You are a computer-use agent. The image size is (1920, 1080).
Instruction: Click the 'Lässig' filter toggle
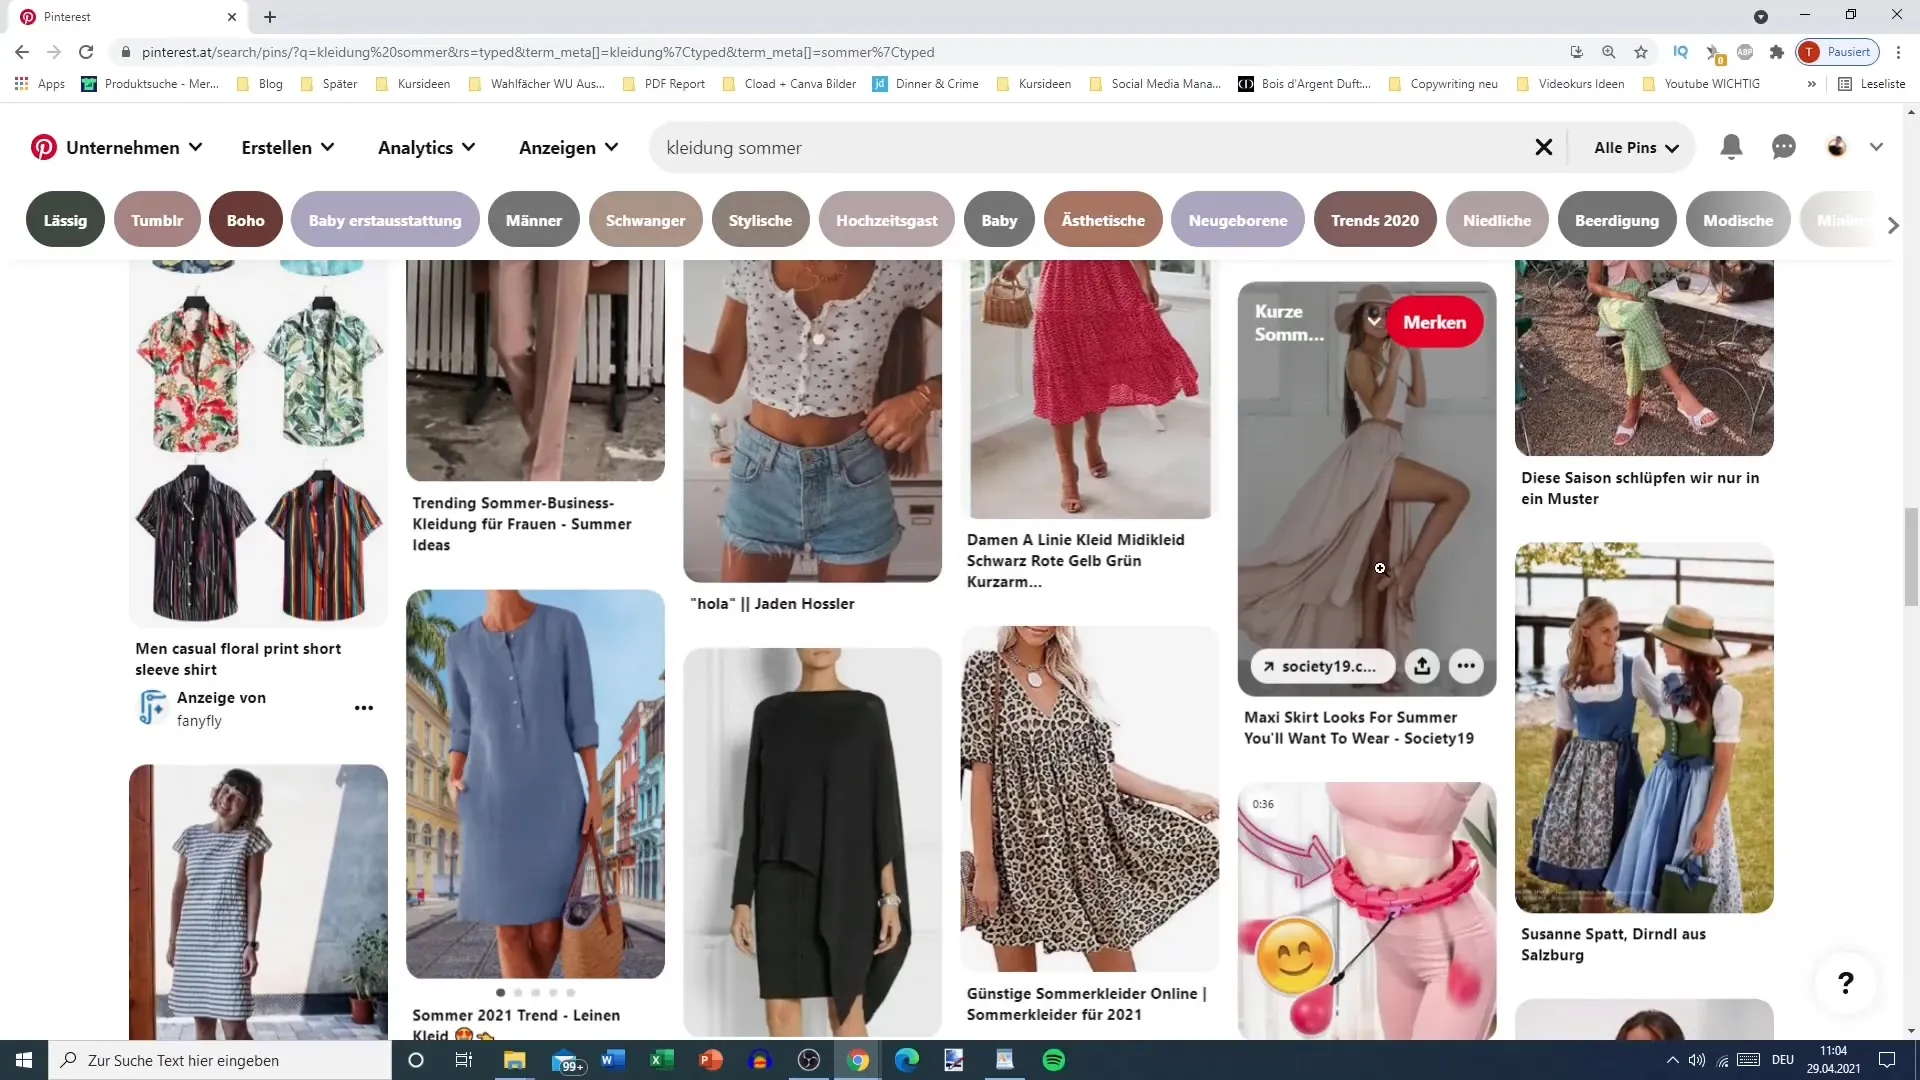pyautogui.click(x=65, y=220)
